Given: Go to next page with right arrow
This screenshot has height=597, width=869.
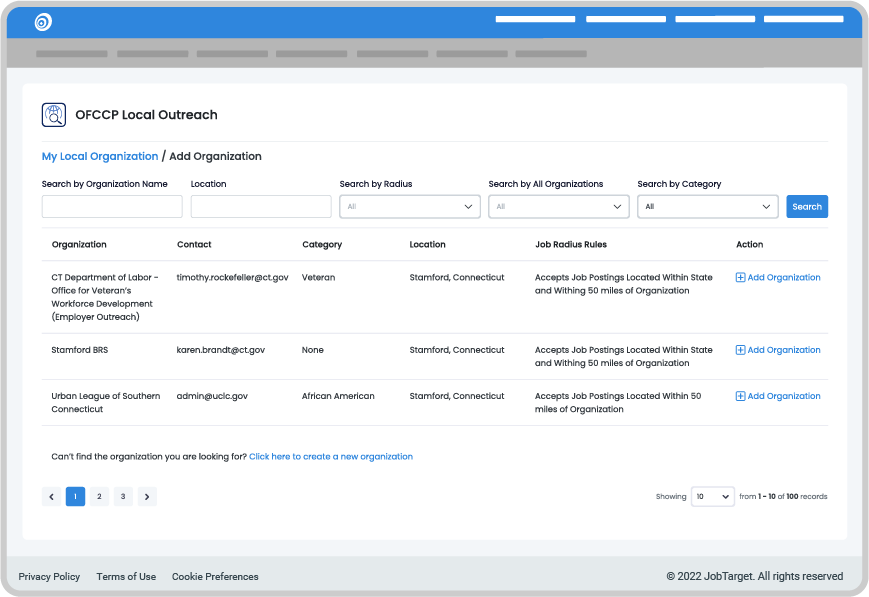Looking at the screenshot, I should pyautogui.click(x=147, y=496).
